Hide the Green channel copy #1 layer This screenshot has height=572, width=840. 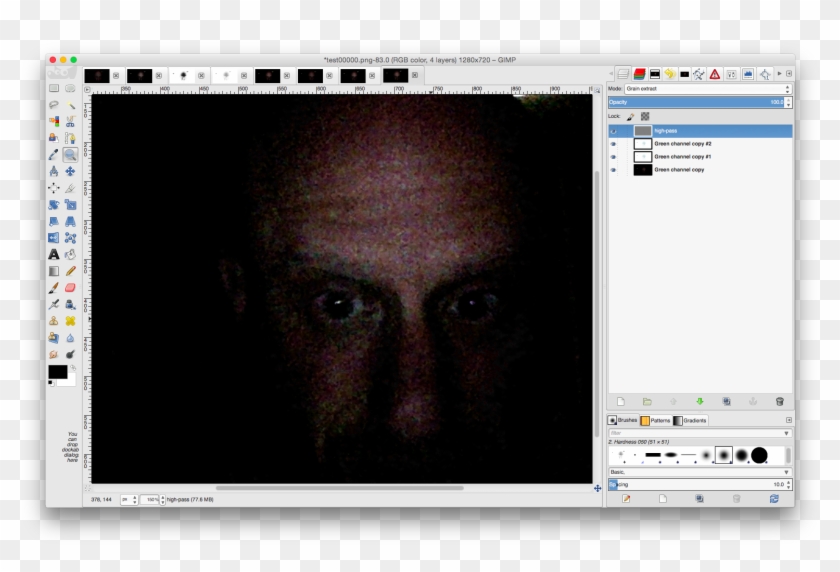pyautogui.click(x=613, y=157)
